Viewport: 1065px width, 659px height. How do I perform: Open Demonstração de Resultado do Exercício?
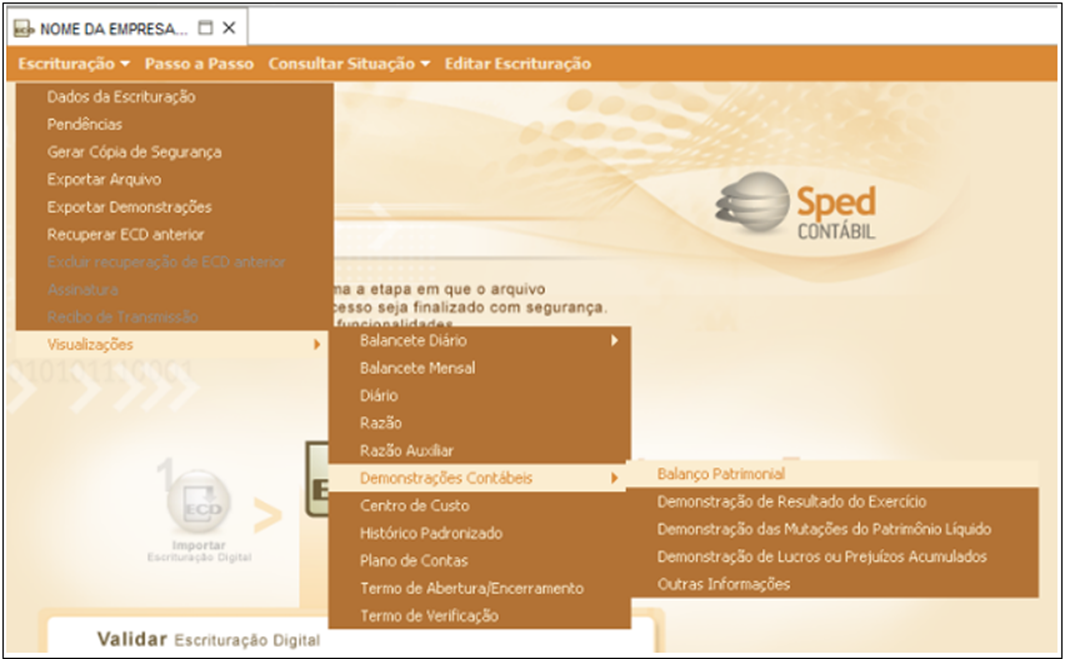pos(791,502)
